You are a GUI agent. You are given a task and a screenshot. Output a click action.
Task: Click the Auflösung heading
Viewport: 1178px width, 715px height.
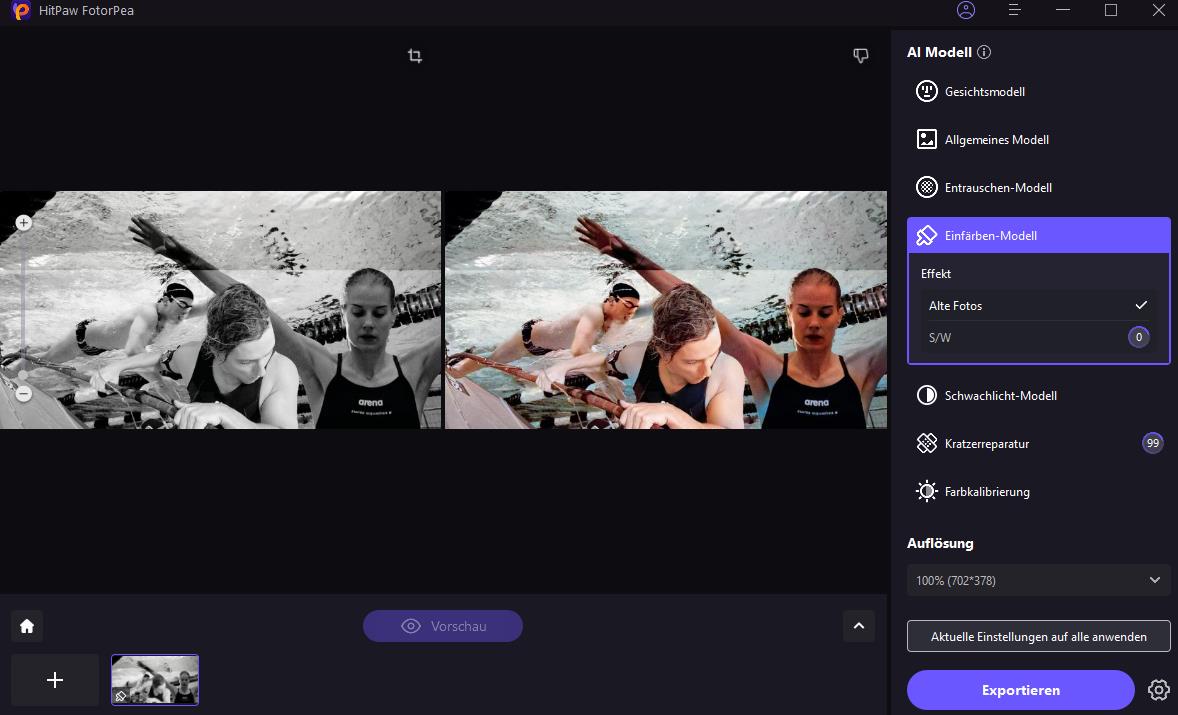[x=940, y=543]
